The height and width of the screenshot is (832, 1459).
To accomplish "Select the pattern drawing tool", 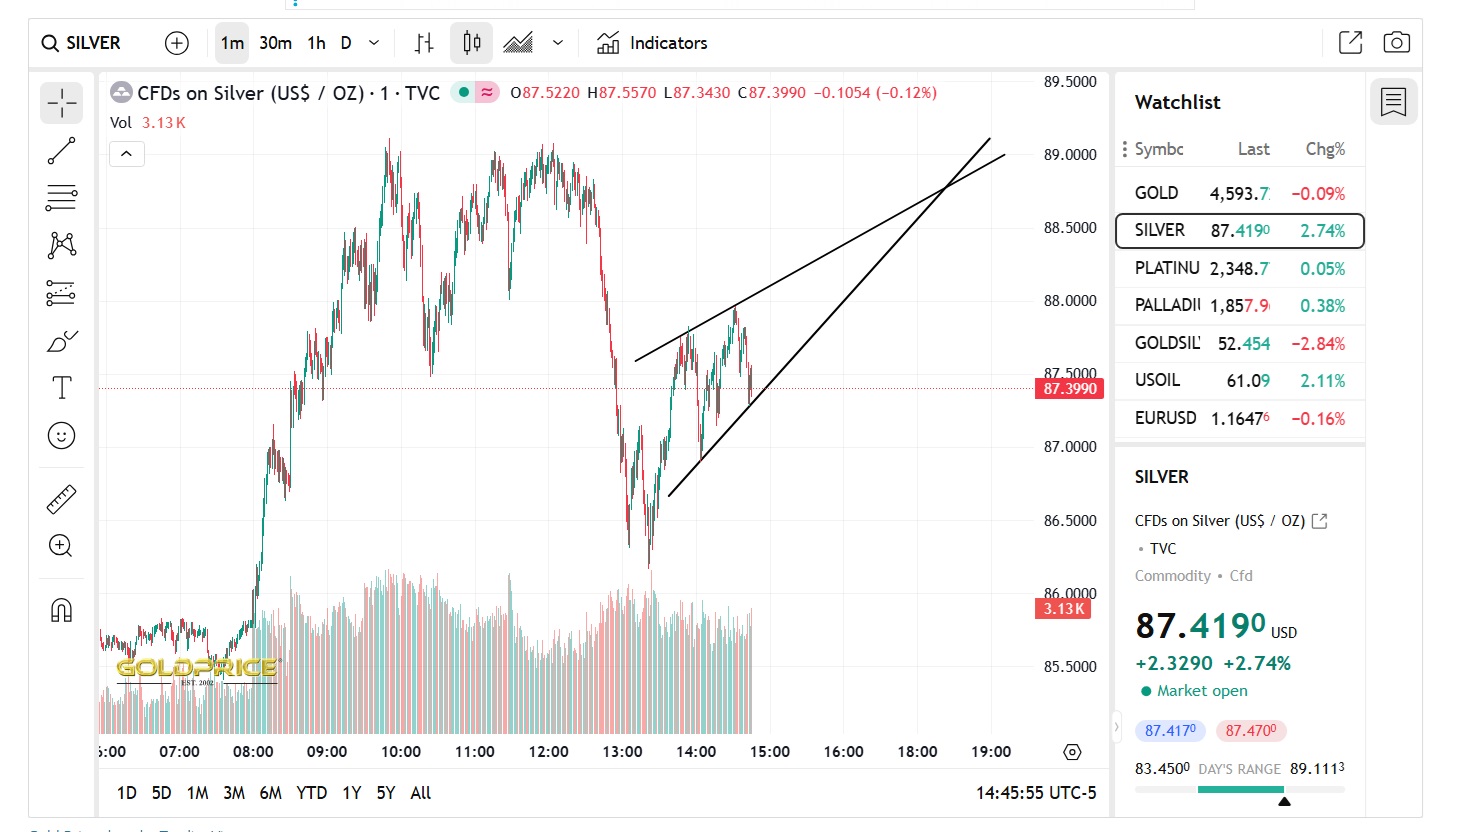I will pos(62,245).
